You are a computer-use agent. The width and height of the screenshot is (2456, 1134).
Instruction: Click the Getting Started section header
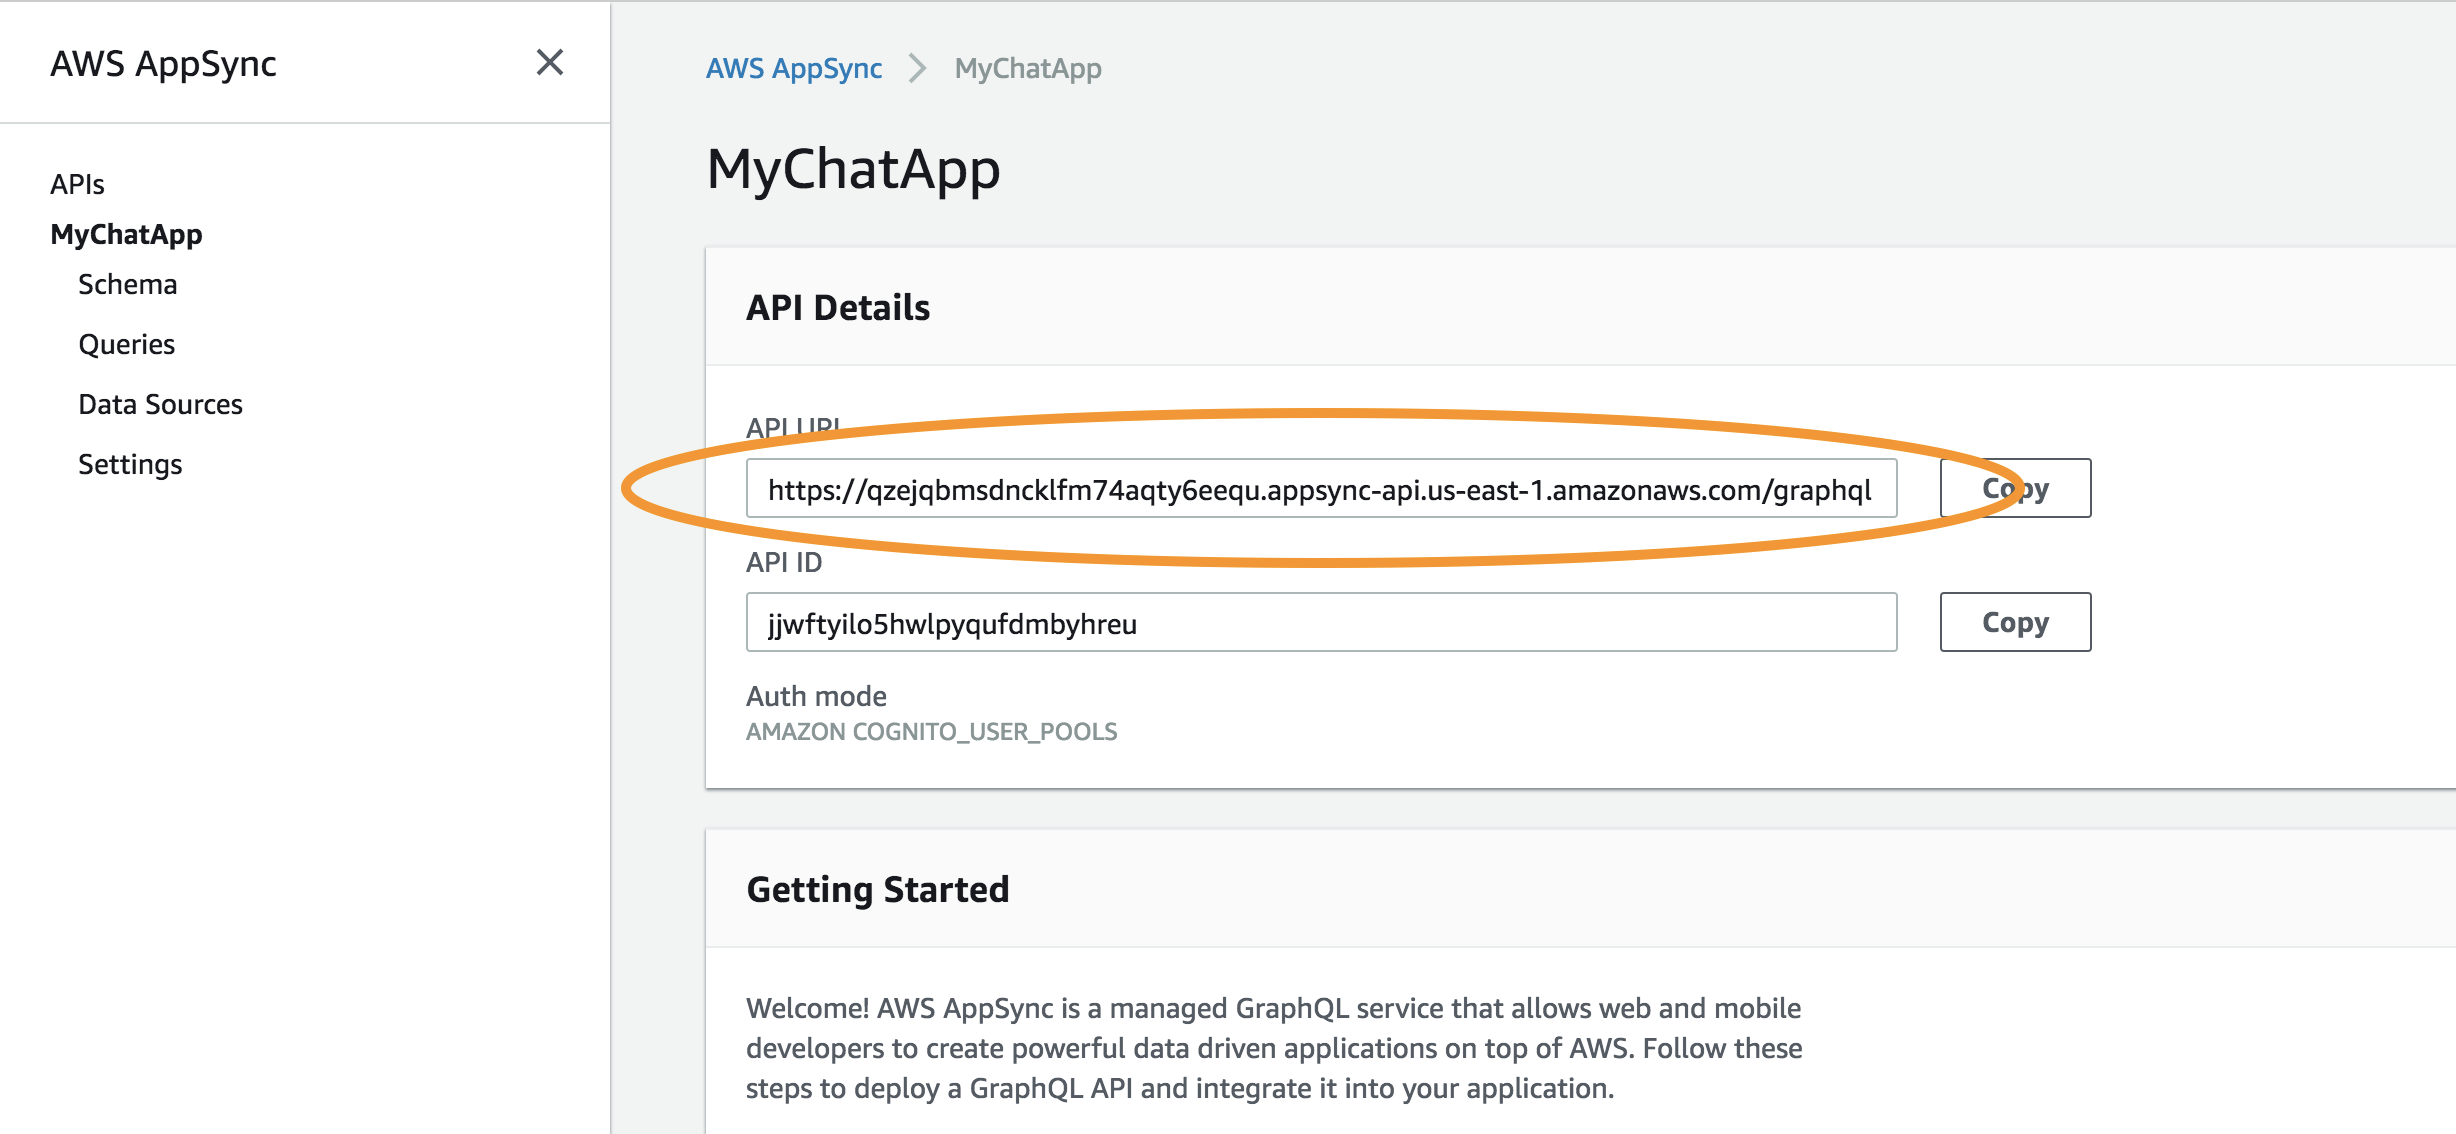click(878, 889)
